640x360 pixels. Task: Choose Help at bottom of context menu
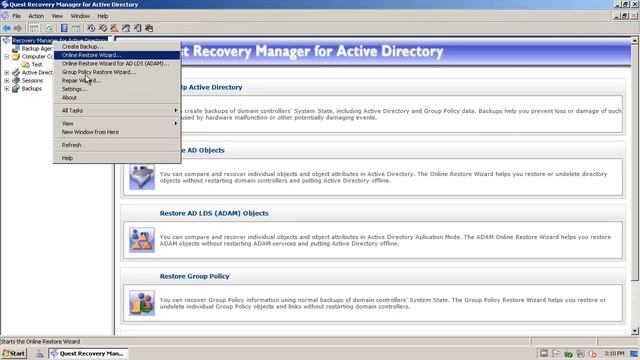pyautogui.click(x=117, y=158)
